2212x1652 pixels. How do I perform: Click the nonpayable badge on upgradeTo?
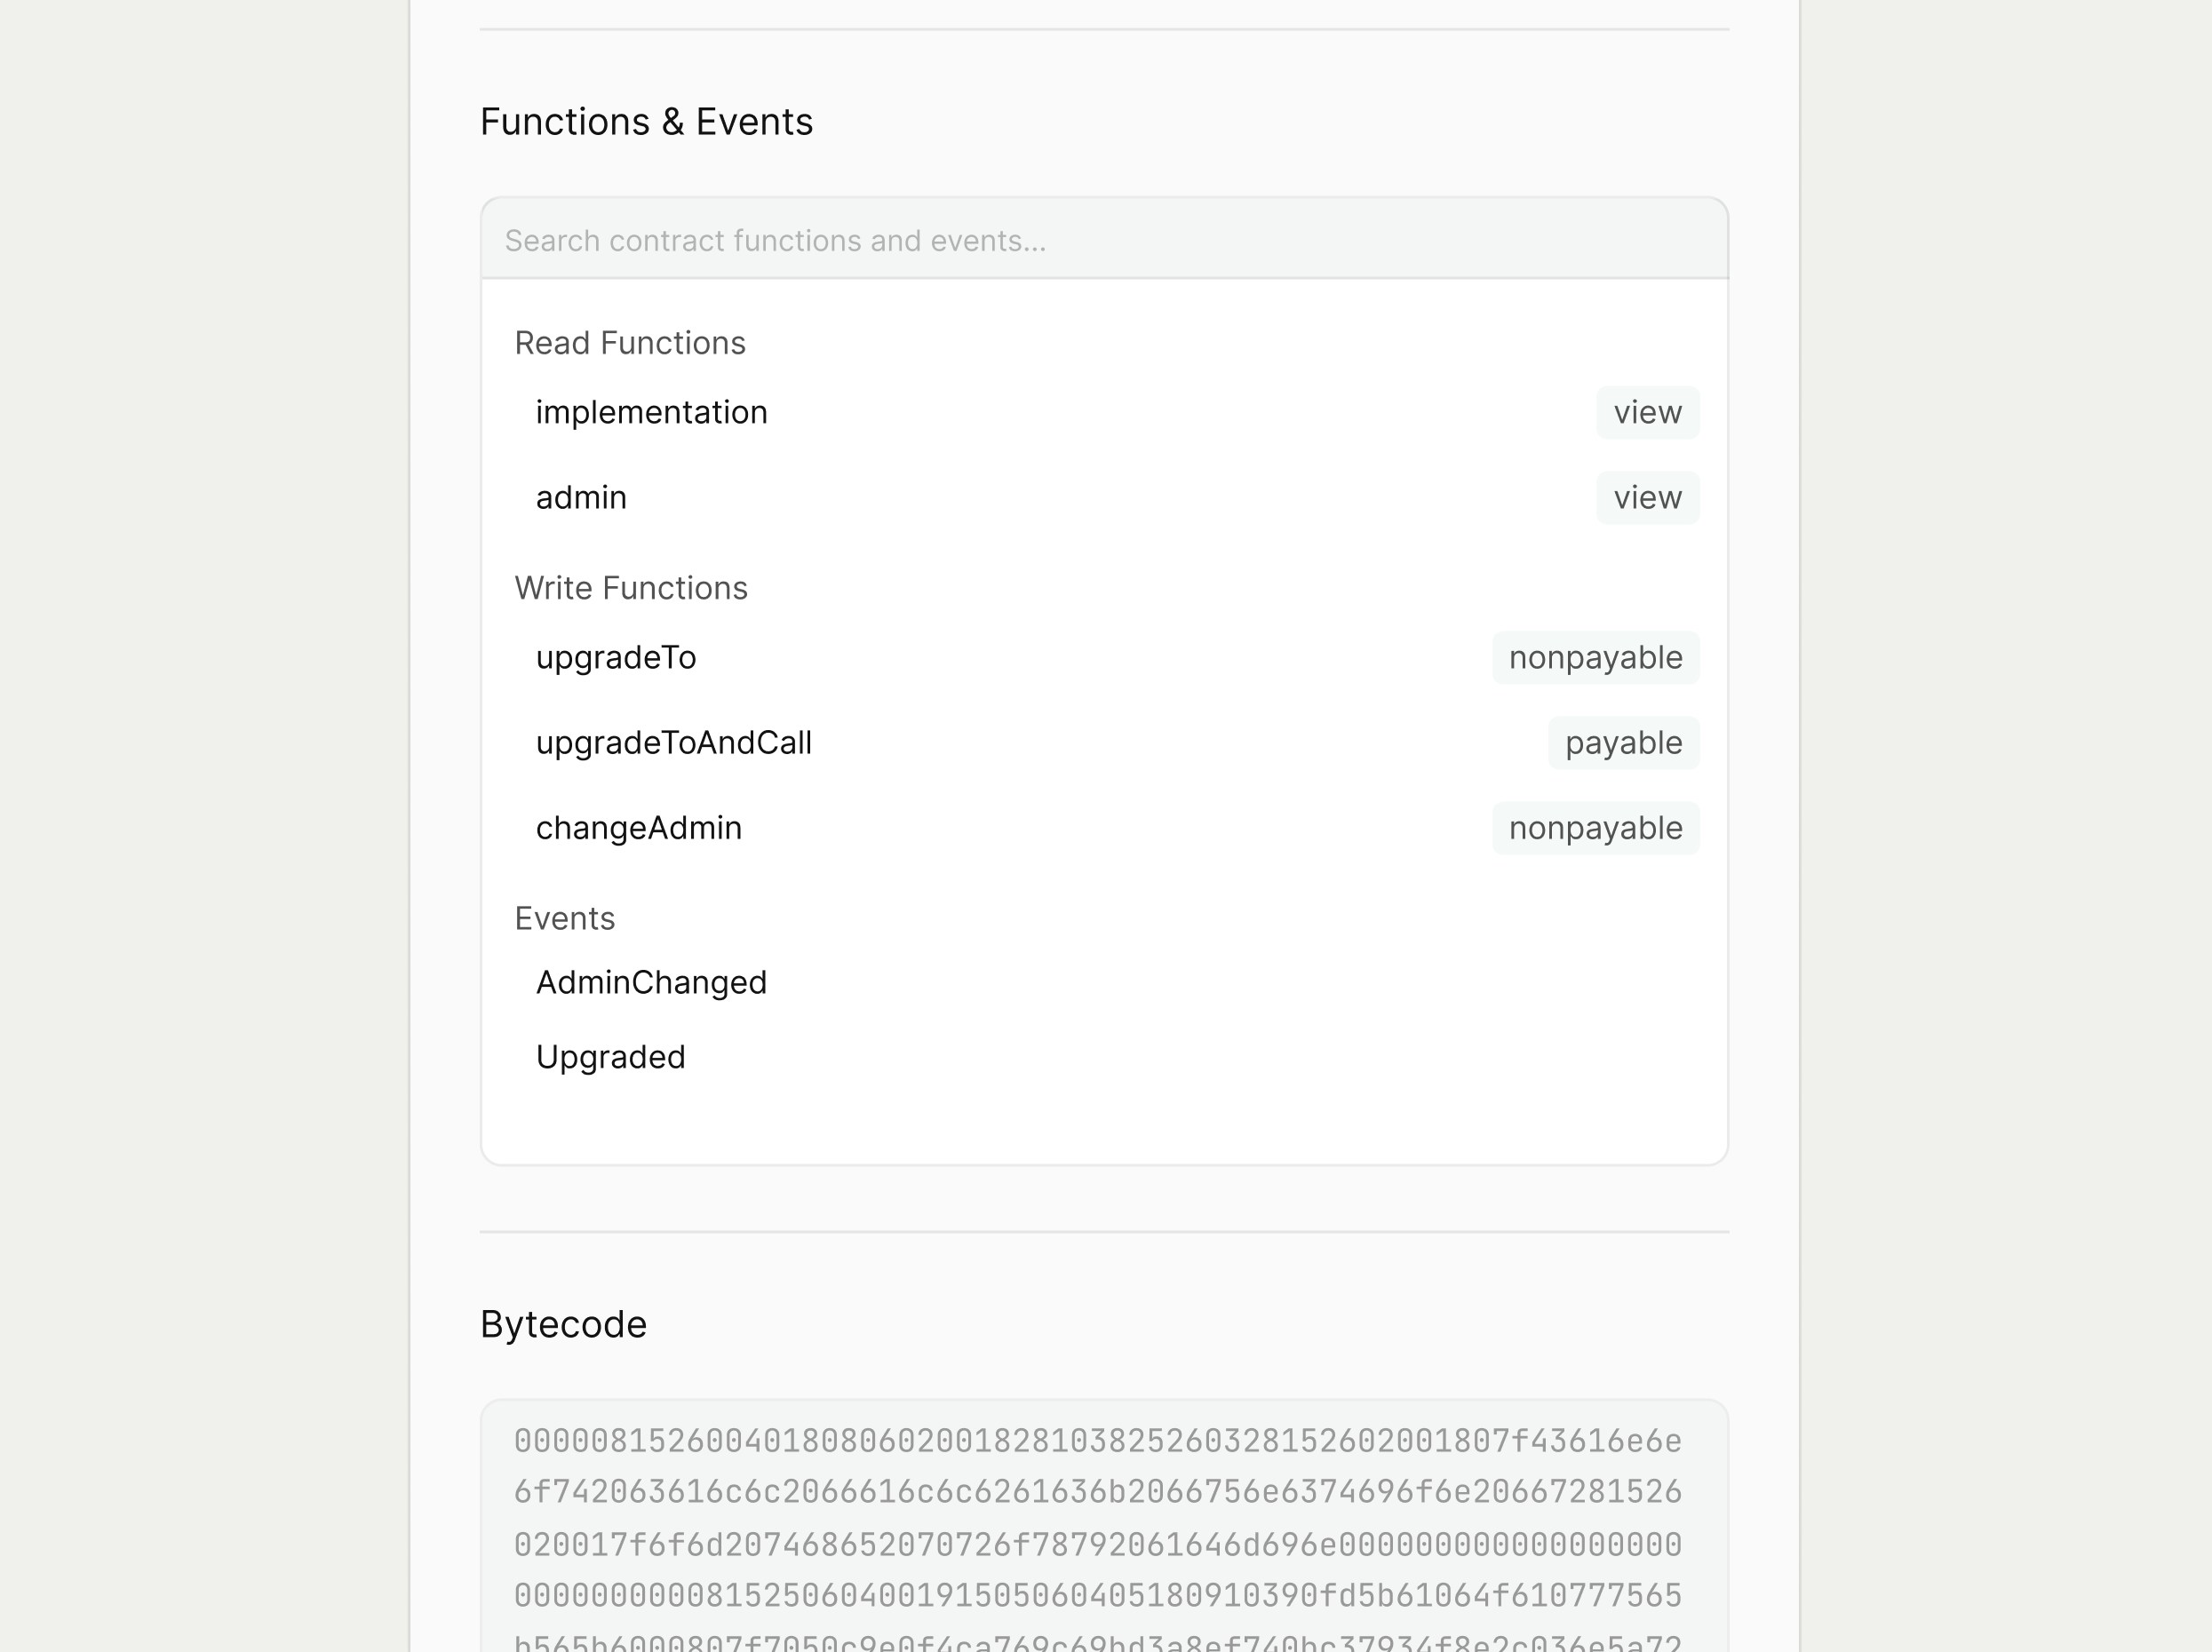(x=1595, y=657)
